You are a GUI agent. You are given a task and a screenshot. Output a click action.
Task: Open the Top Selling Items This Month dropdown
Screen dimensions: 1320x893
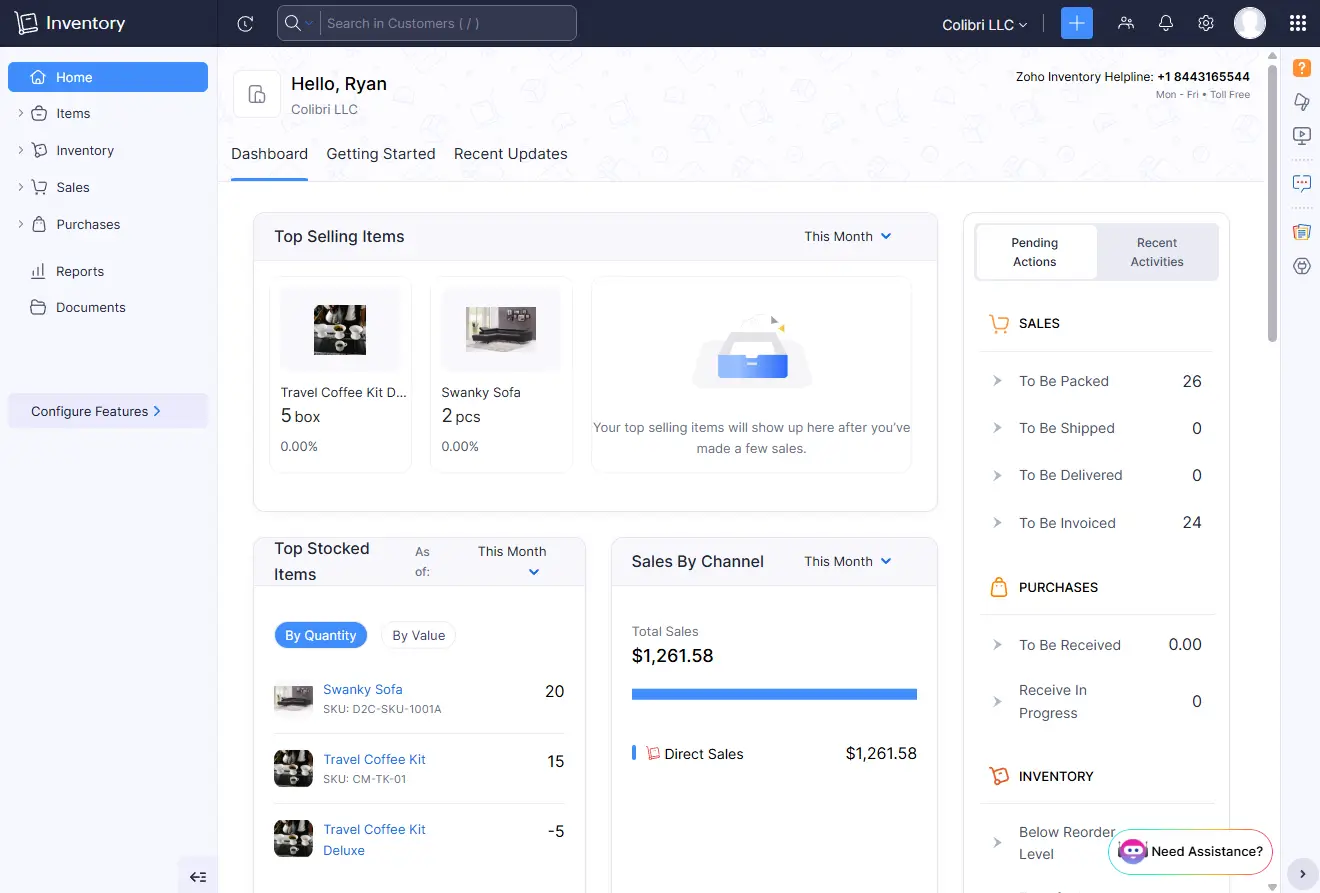[847, 236]
